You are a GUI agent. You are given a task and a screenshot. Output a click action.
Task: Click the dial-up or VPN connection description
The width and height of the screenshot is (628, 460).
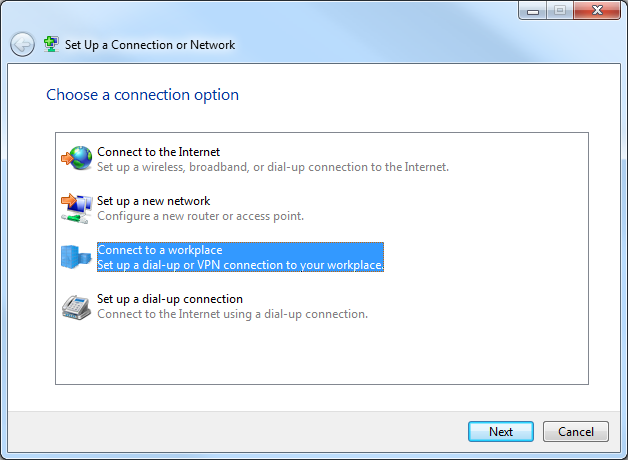coord(240,265)
